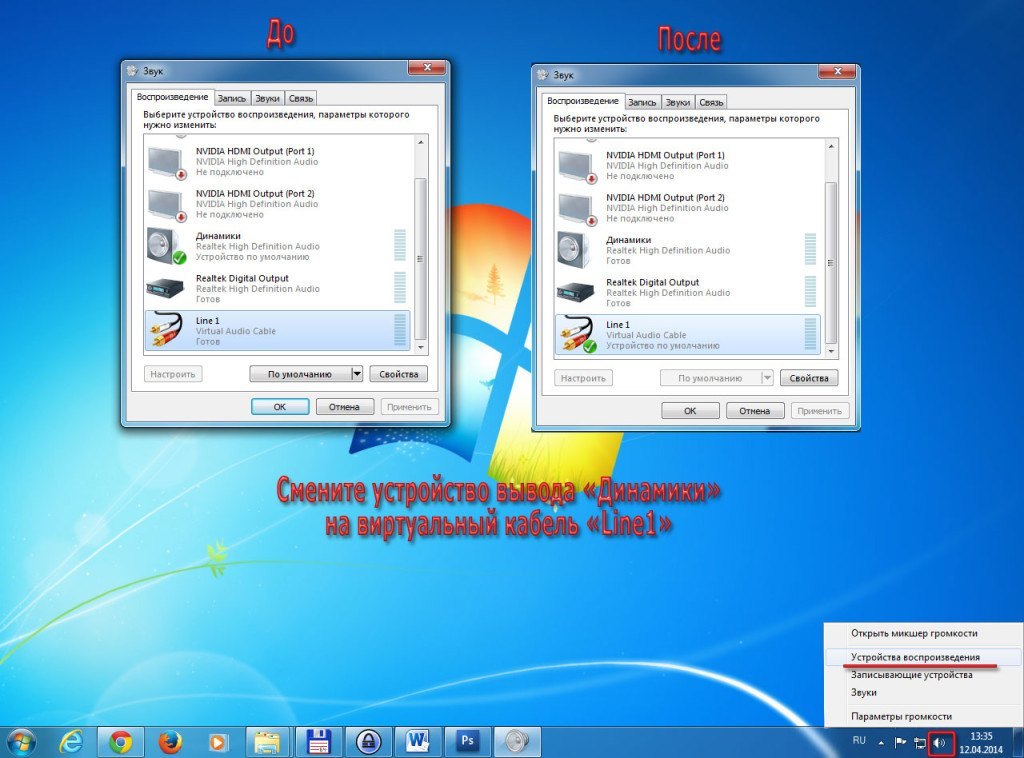Click scrollbar down arrow in «После» device list
The image size is (1024, 758).
click(x=831, y=351)
